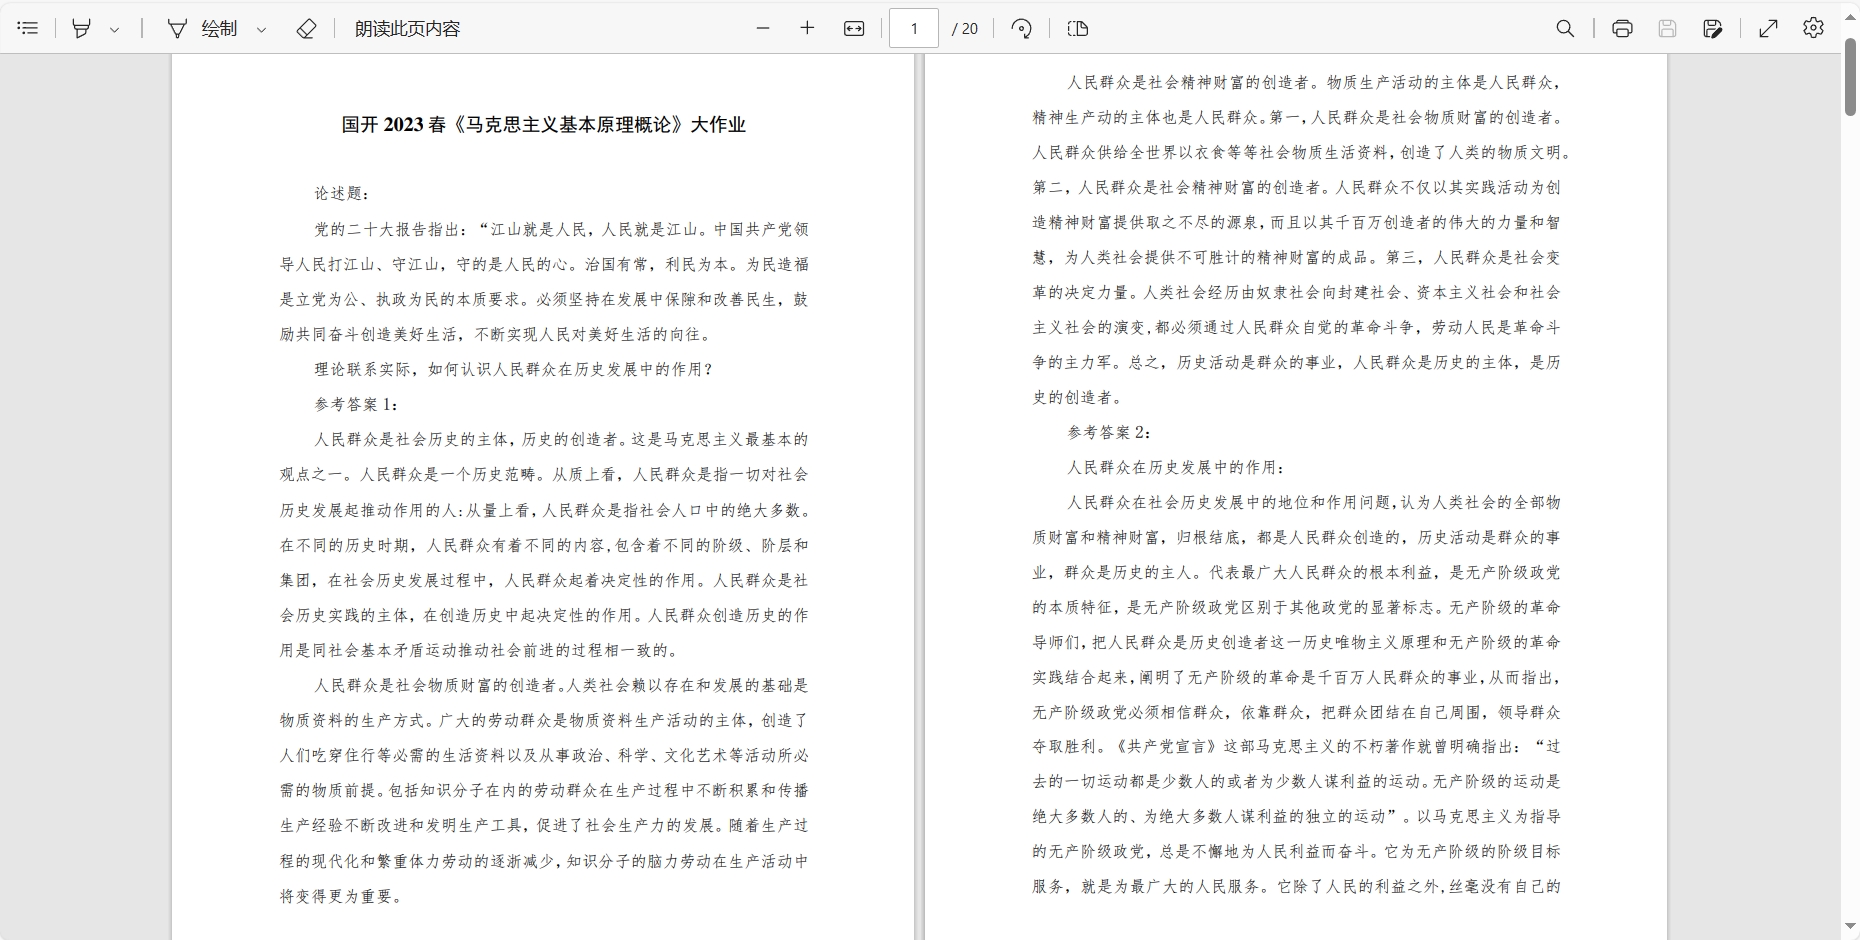Click the 参考答案 1： heading
Viewport: 1860px width, 940px height.
click(357, 404)
